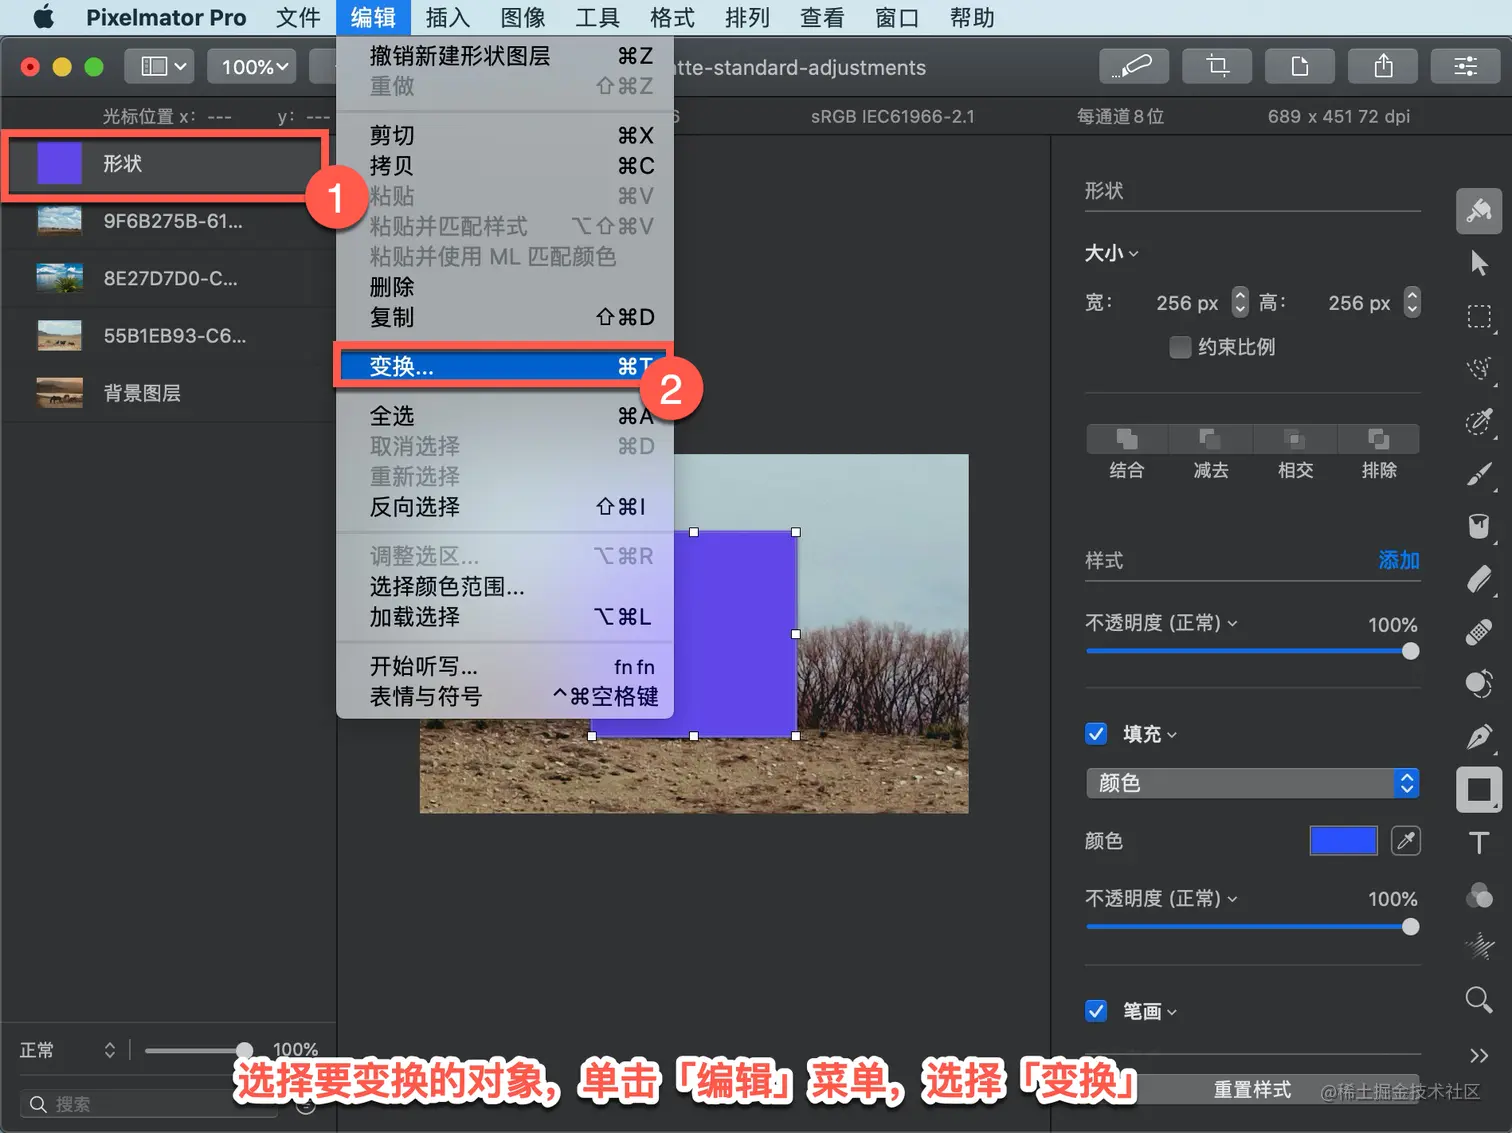Uncheck the 笔画 checkbox
This screenshot has width=1512, height=1133.
coord(1096,1011)
